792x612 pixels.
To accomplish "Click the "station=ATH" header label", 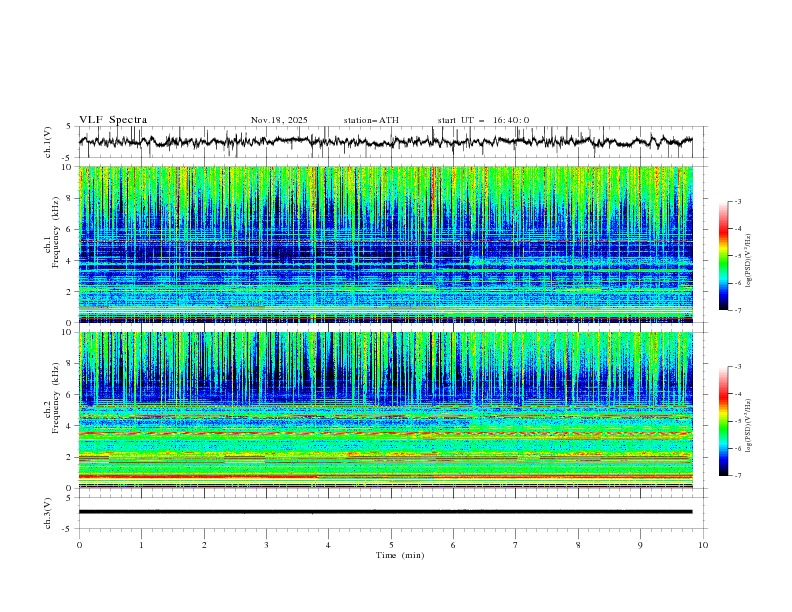I will 371,120.
